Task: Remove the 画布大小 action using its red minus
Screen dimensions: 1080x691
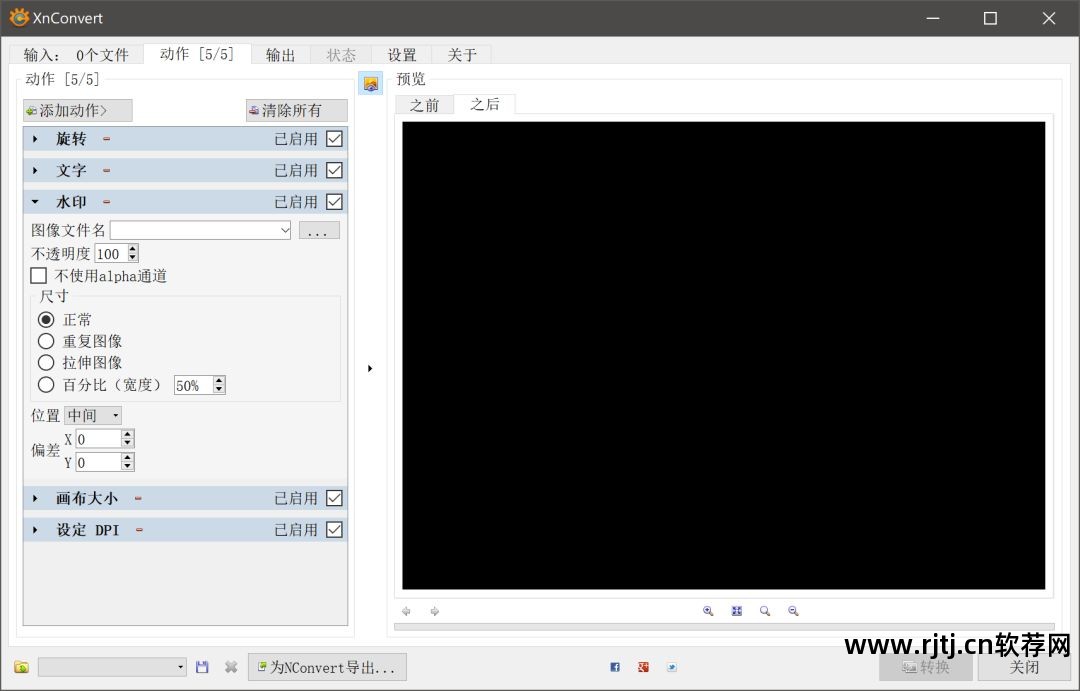Action: pos(138,498)
